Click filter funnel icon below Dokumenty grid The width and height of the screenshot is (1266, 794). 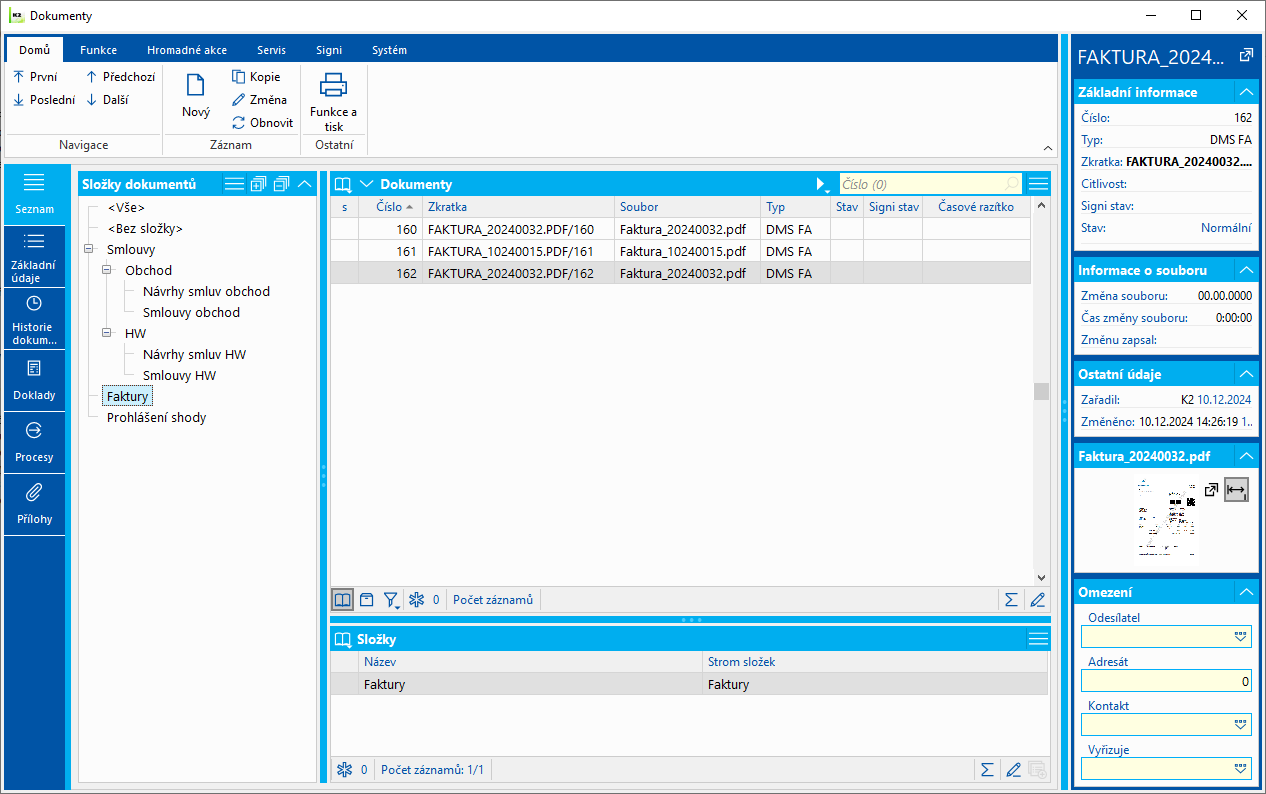click(392, 600)
